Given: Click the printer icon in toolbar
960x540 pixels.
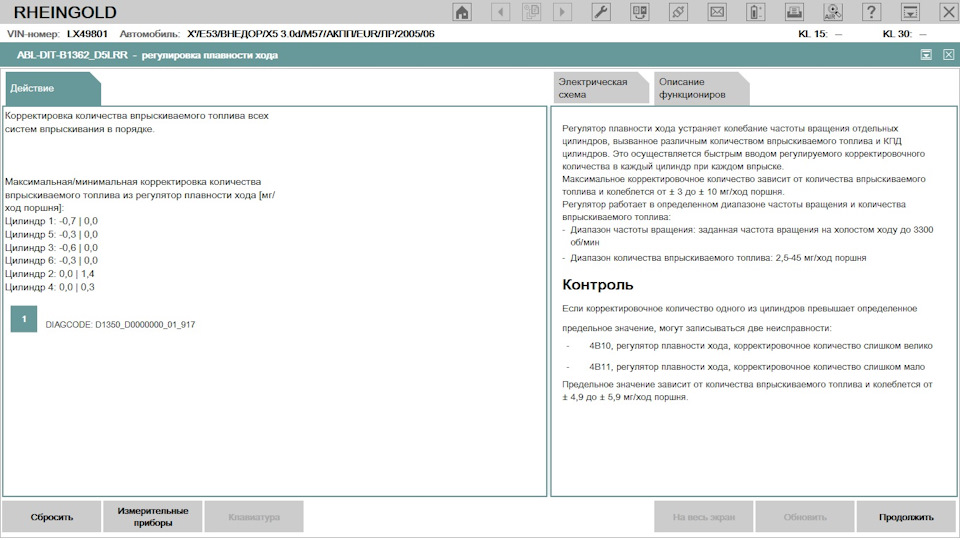Looking at the screenshot, I should click(794, 12).
